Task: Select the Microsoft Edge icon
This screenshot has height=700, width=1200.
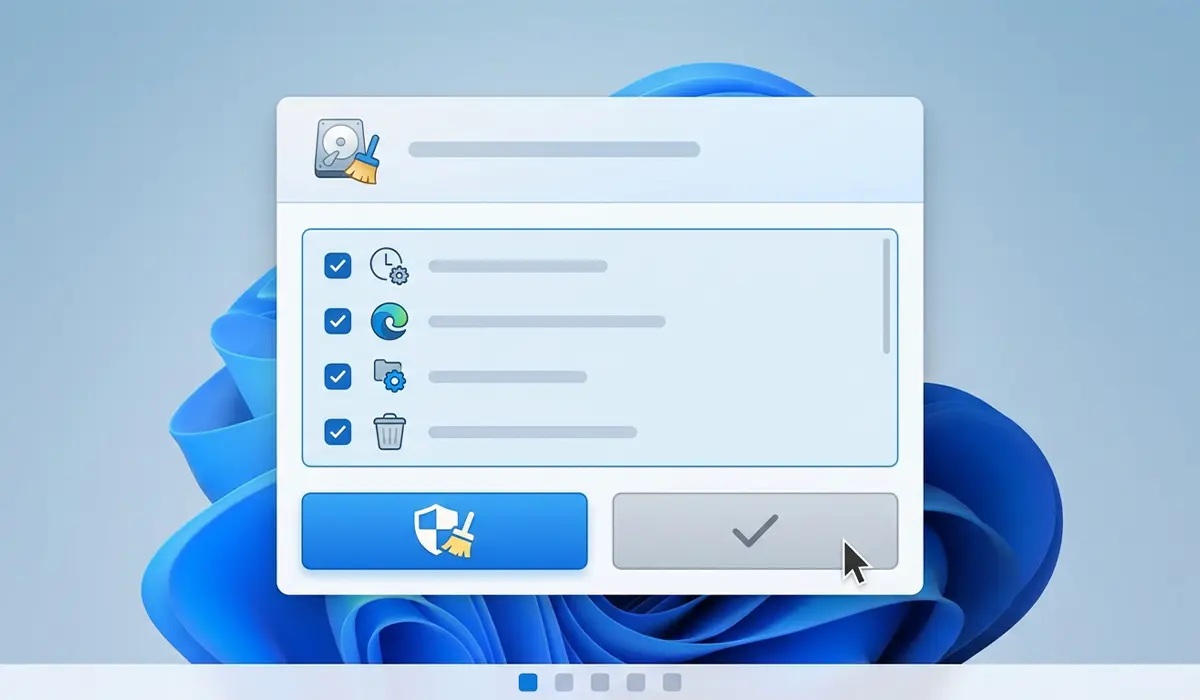Action: pyautogui.click(x=389, y=322)
